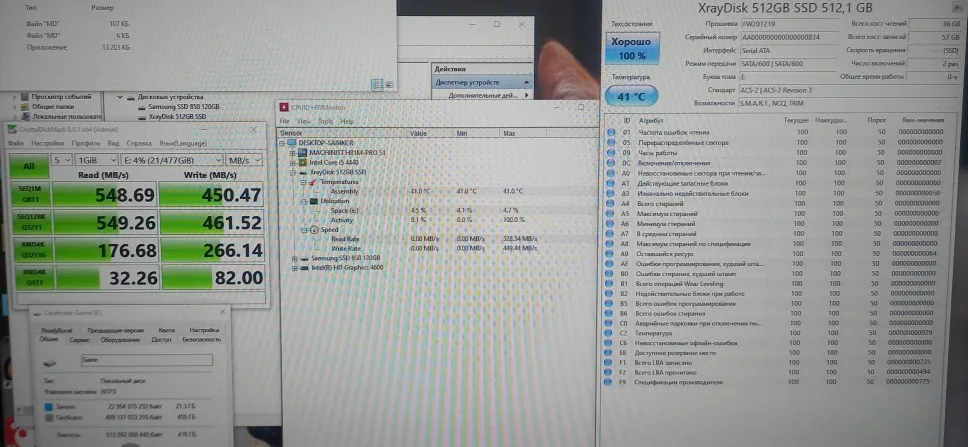Open View menu in HWMonitor

[x=304, y=122]
